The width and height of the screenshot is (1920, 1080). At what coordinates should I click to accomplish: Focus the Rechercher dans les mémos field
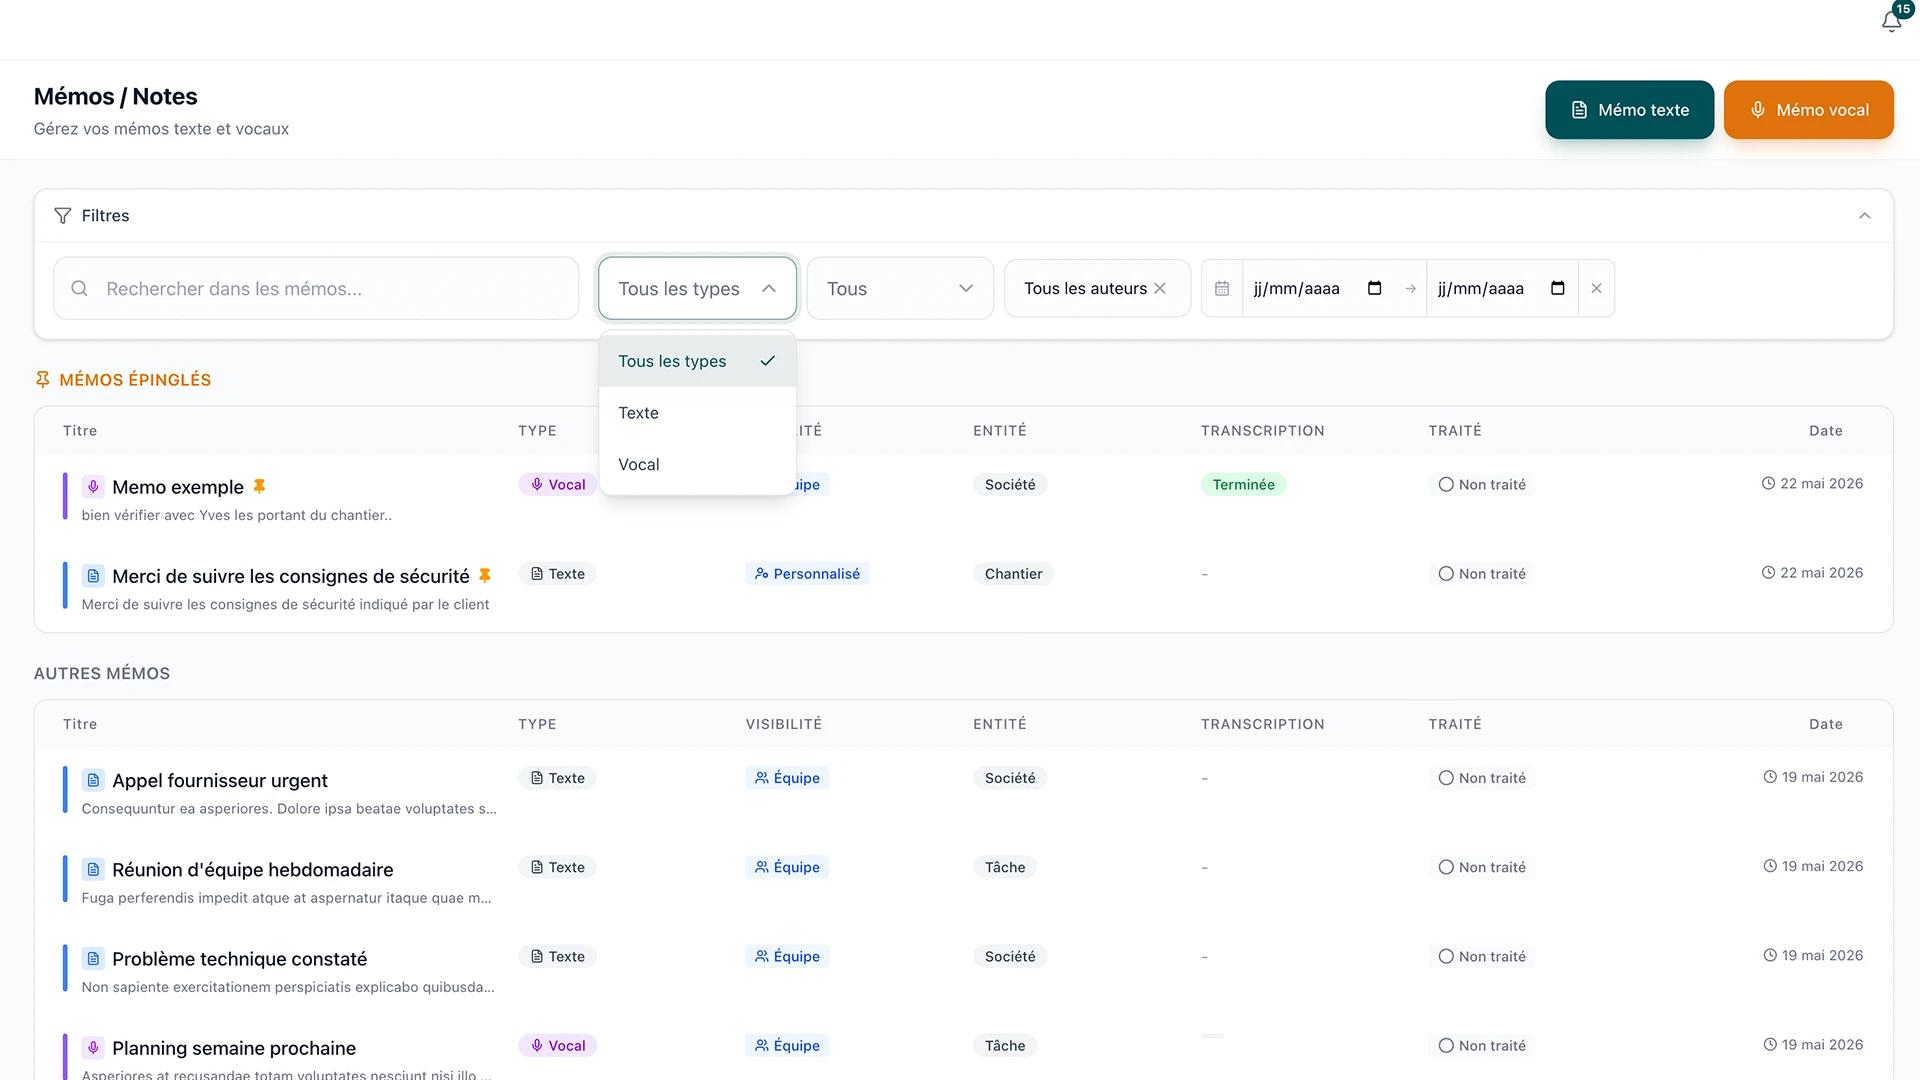click(316, 289)
